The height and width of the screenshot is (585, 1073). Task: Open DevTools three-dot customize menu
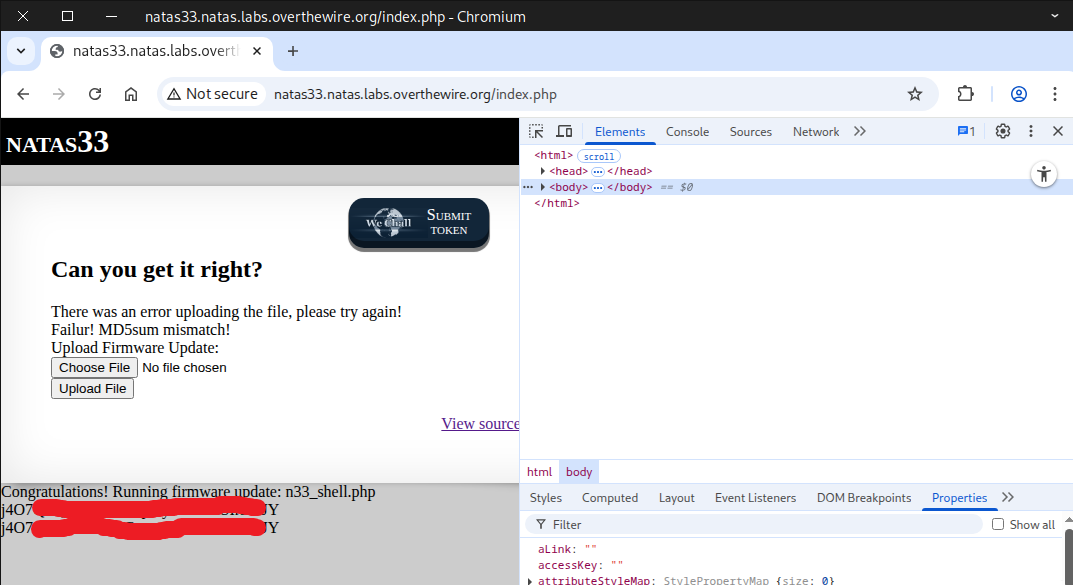click(1031, 131)
